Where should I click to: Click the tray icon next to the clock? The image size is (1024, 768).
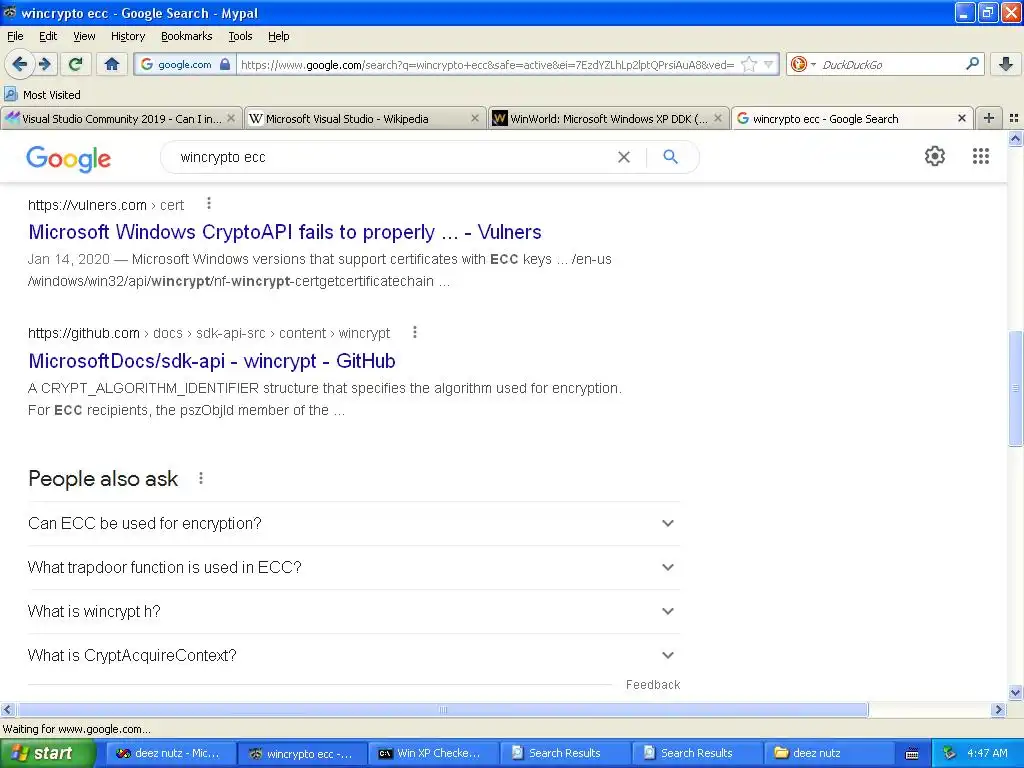(950, 753)
